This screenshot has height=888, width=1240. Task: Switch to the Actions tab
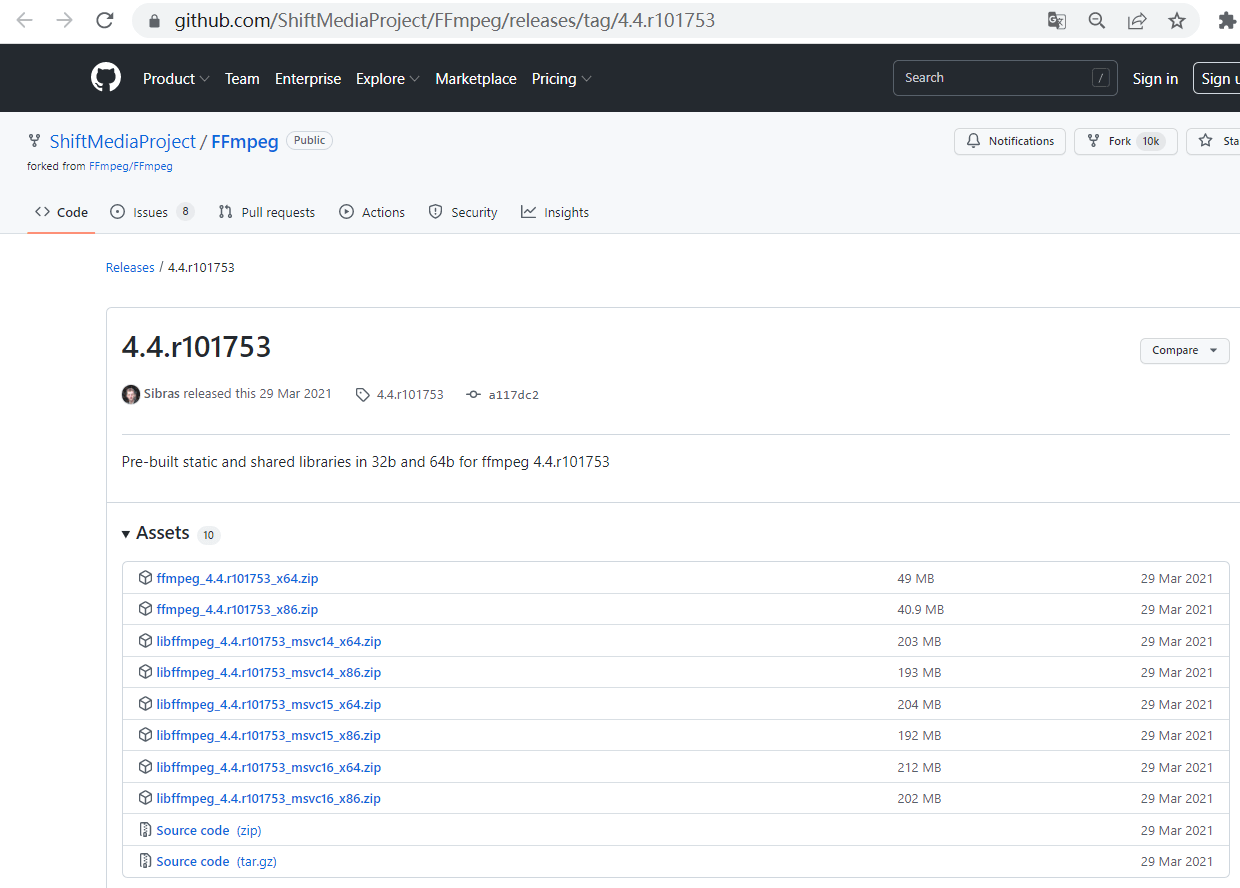click(372, 212)
